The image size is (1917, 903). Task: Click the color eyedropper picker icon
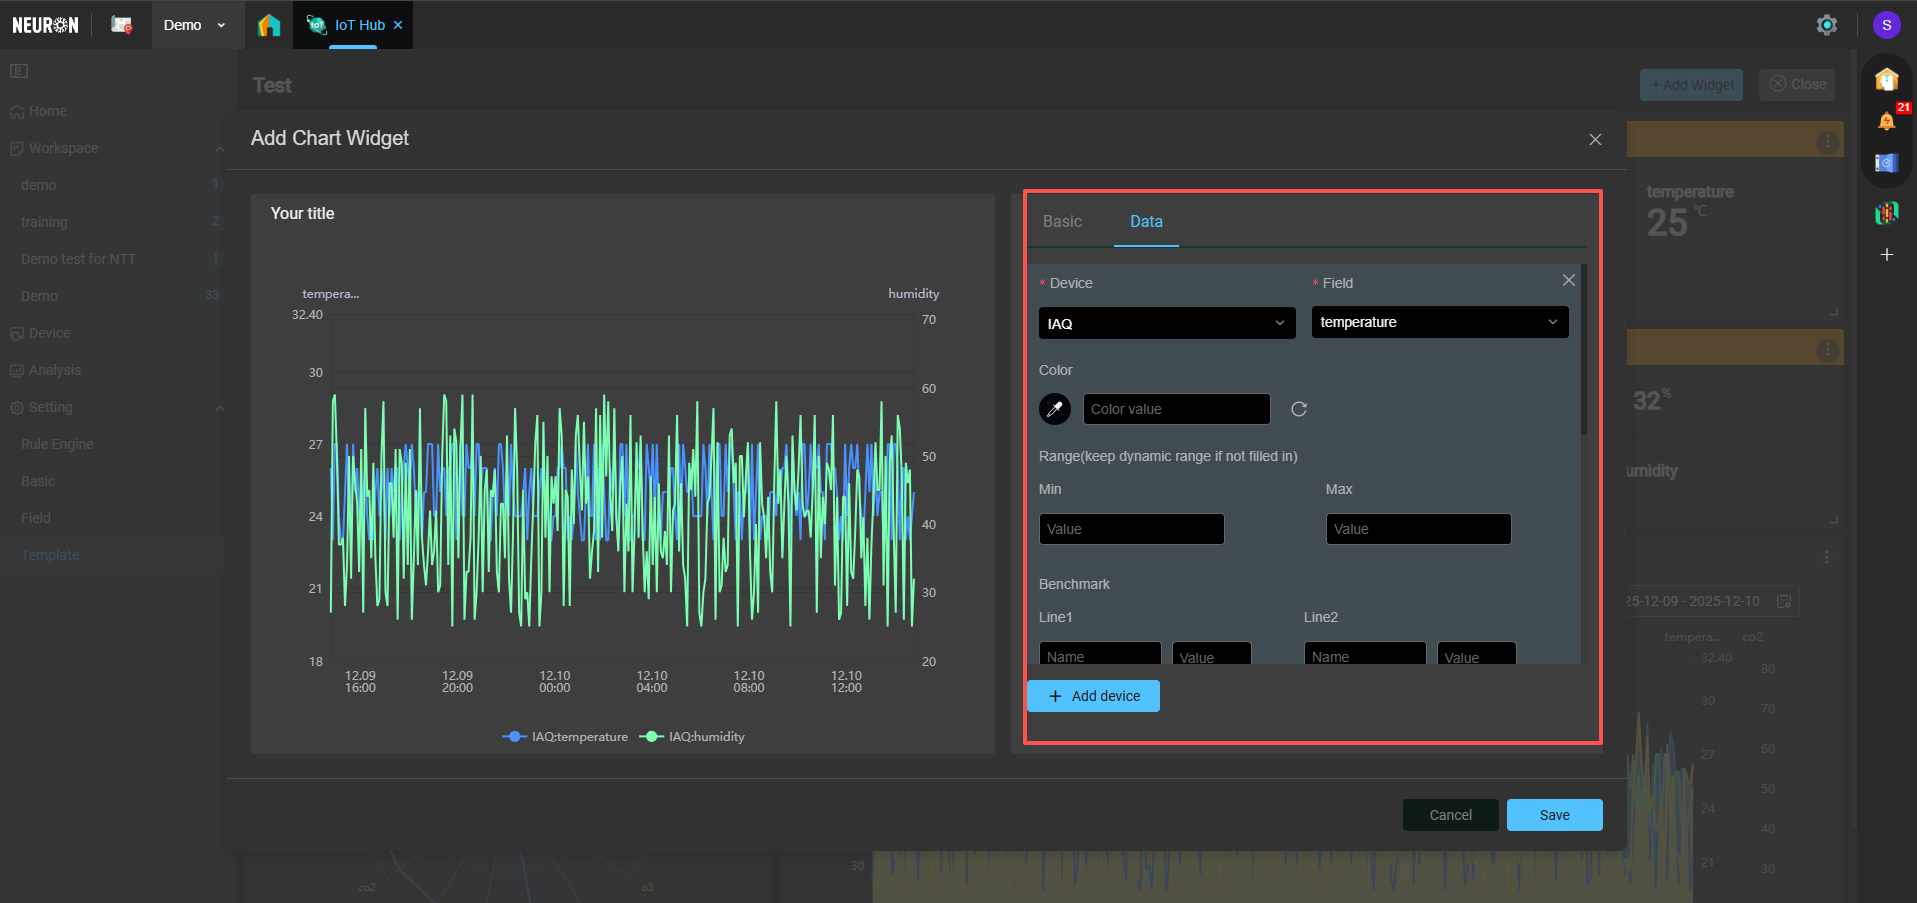tap(1054, 409)
